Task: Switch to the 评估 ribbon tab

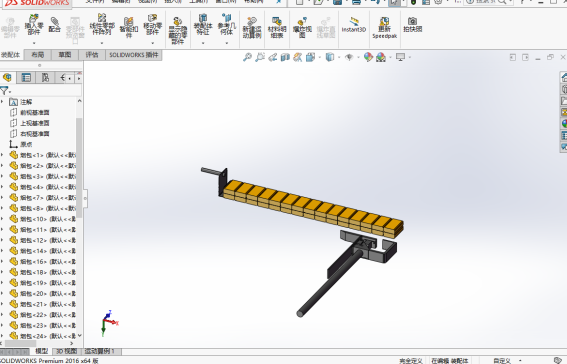Action: point(92,55)
